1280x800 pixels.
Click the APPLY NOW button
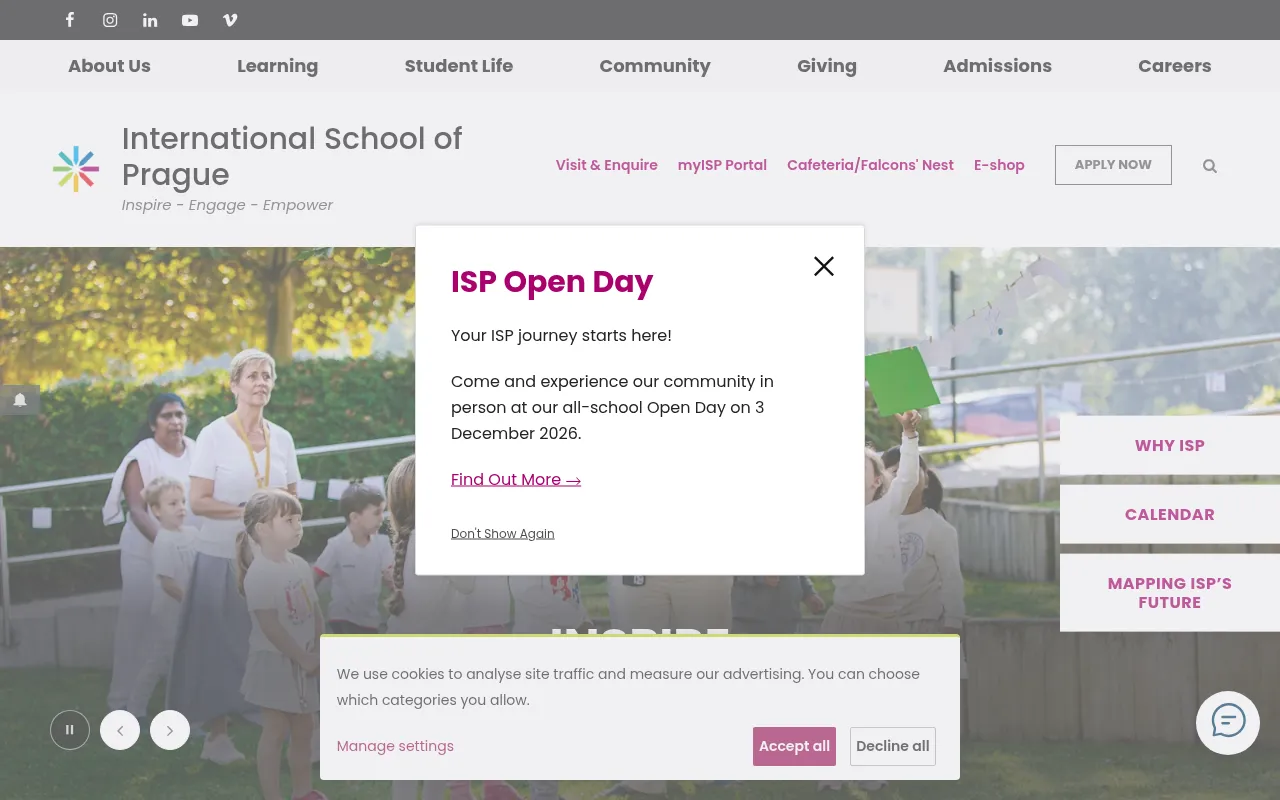coord(1113,165)
